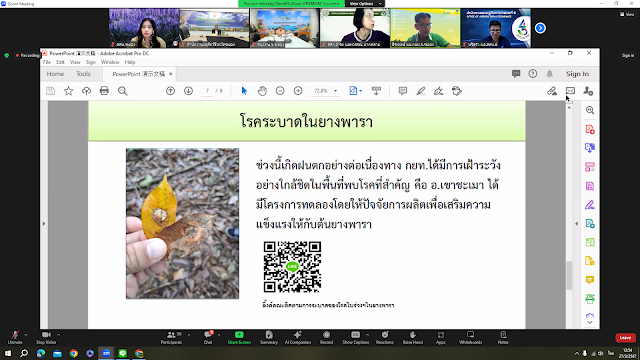Viewport: 640px width, 360px height.
Task: Open Zoom Reactions
Action: [385, 337]
